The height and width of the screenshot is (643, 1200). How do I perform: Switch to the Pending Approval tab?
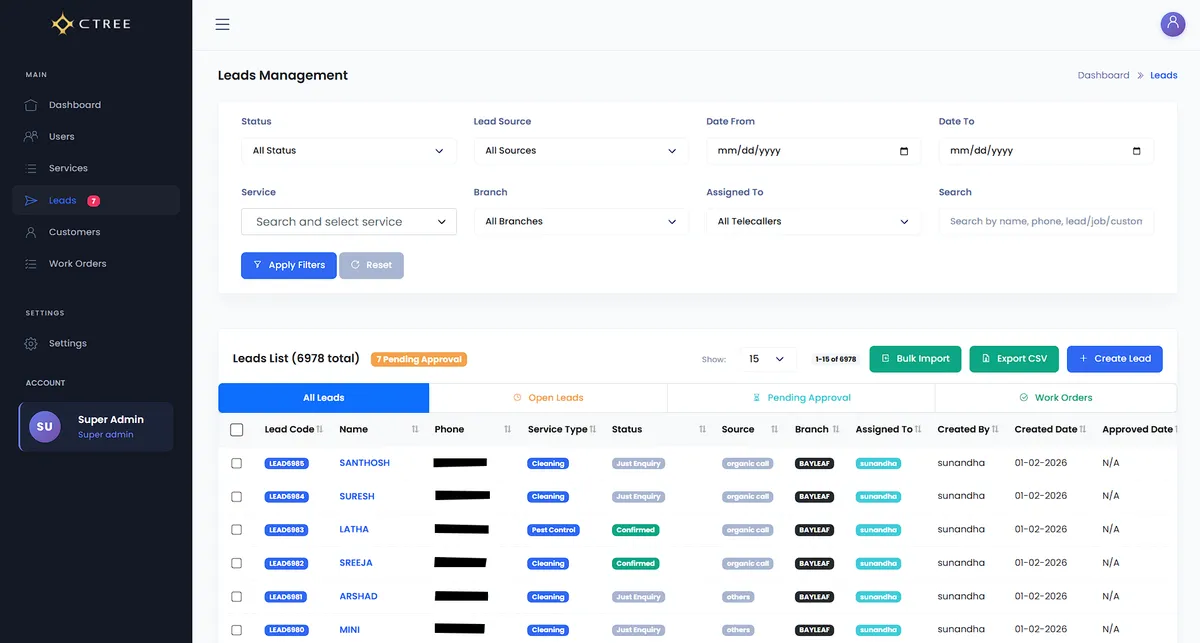point(801,398)
